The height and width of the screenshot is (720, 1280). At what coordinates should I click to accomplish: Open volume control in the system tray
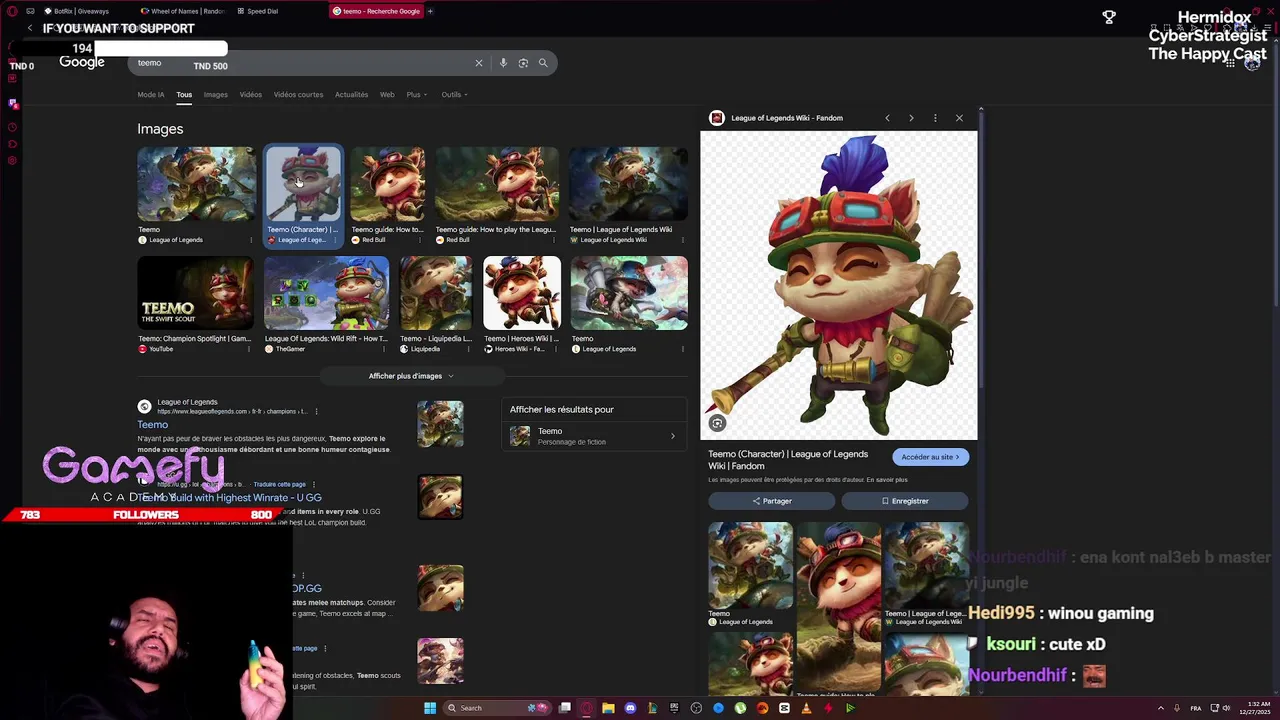(x=1227, y=708)
